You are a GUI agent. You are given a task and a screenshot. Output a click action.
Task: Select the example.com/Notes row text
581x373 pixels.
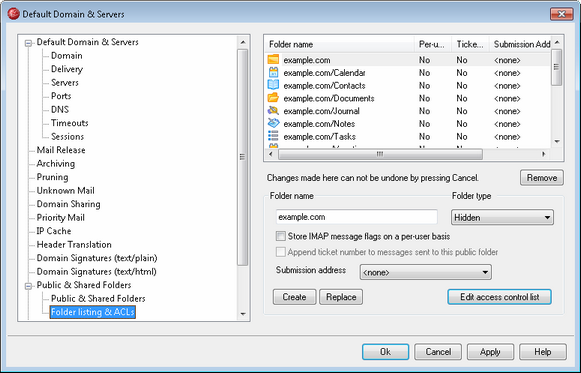click(319, 124)
